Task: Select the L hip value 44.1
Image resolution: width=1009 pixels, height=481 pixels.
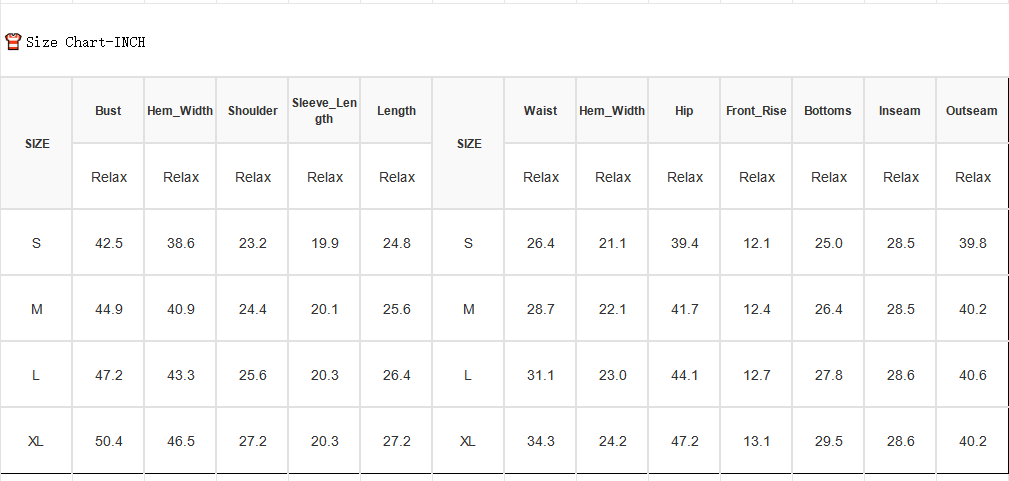Action: pos(685,375)
